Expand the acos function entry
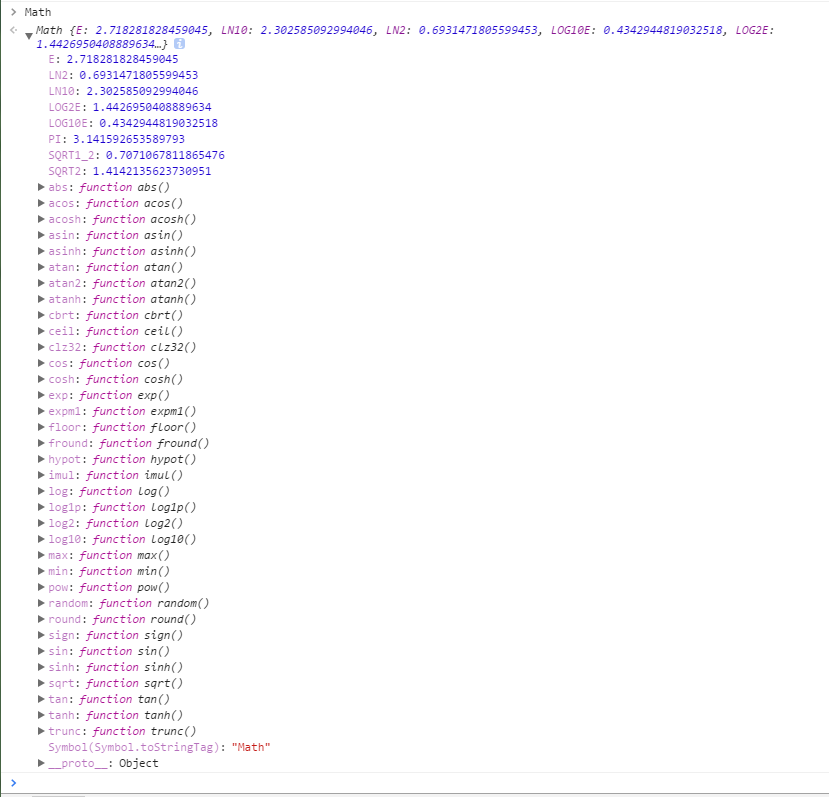Viewport: 829px width, 797px height. click(41, 203)
